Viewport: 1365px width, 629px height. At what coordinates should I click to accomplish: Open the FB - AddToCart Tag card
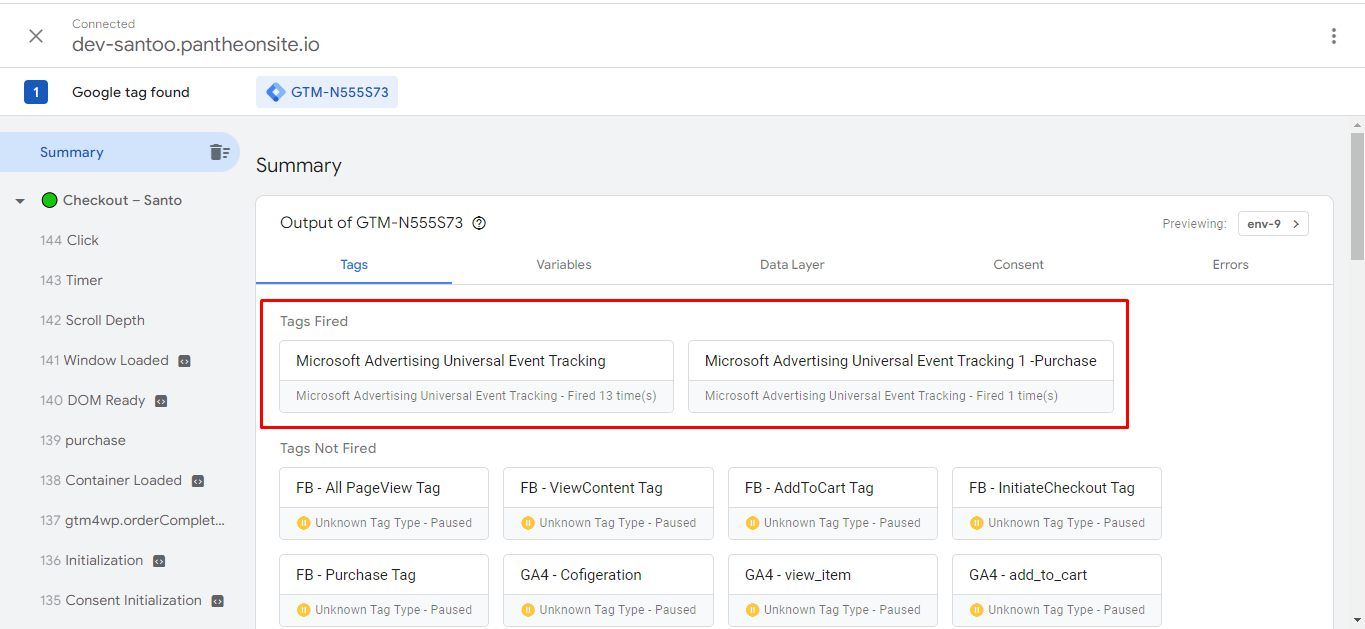pyautogui.click(x=833, y=503)
